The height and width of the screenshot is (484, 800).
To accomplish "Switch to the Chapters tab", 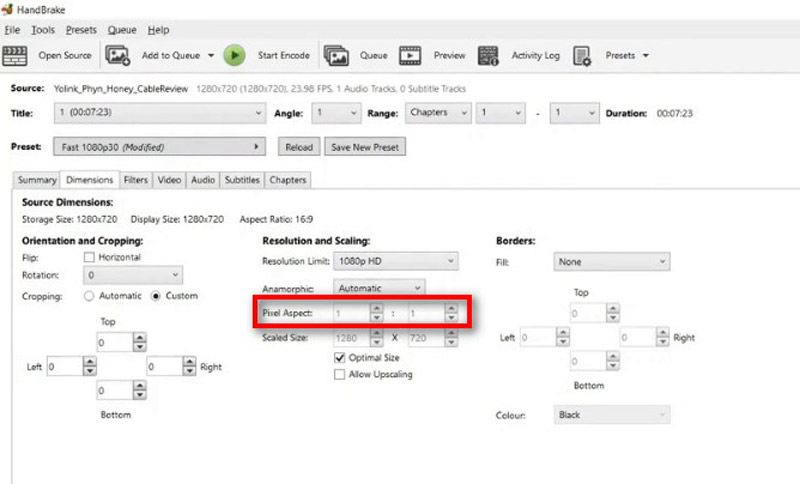I will click(x=288, y=180).
